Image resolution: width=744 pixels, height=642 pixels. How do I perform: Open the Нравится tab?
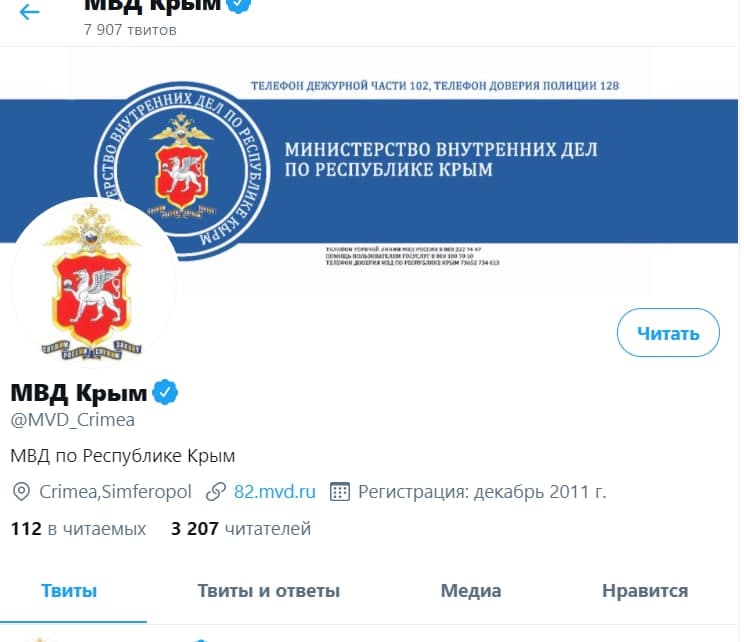pos(645,591)
